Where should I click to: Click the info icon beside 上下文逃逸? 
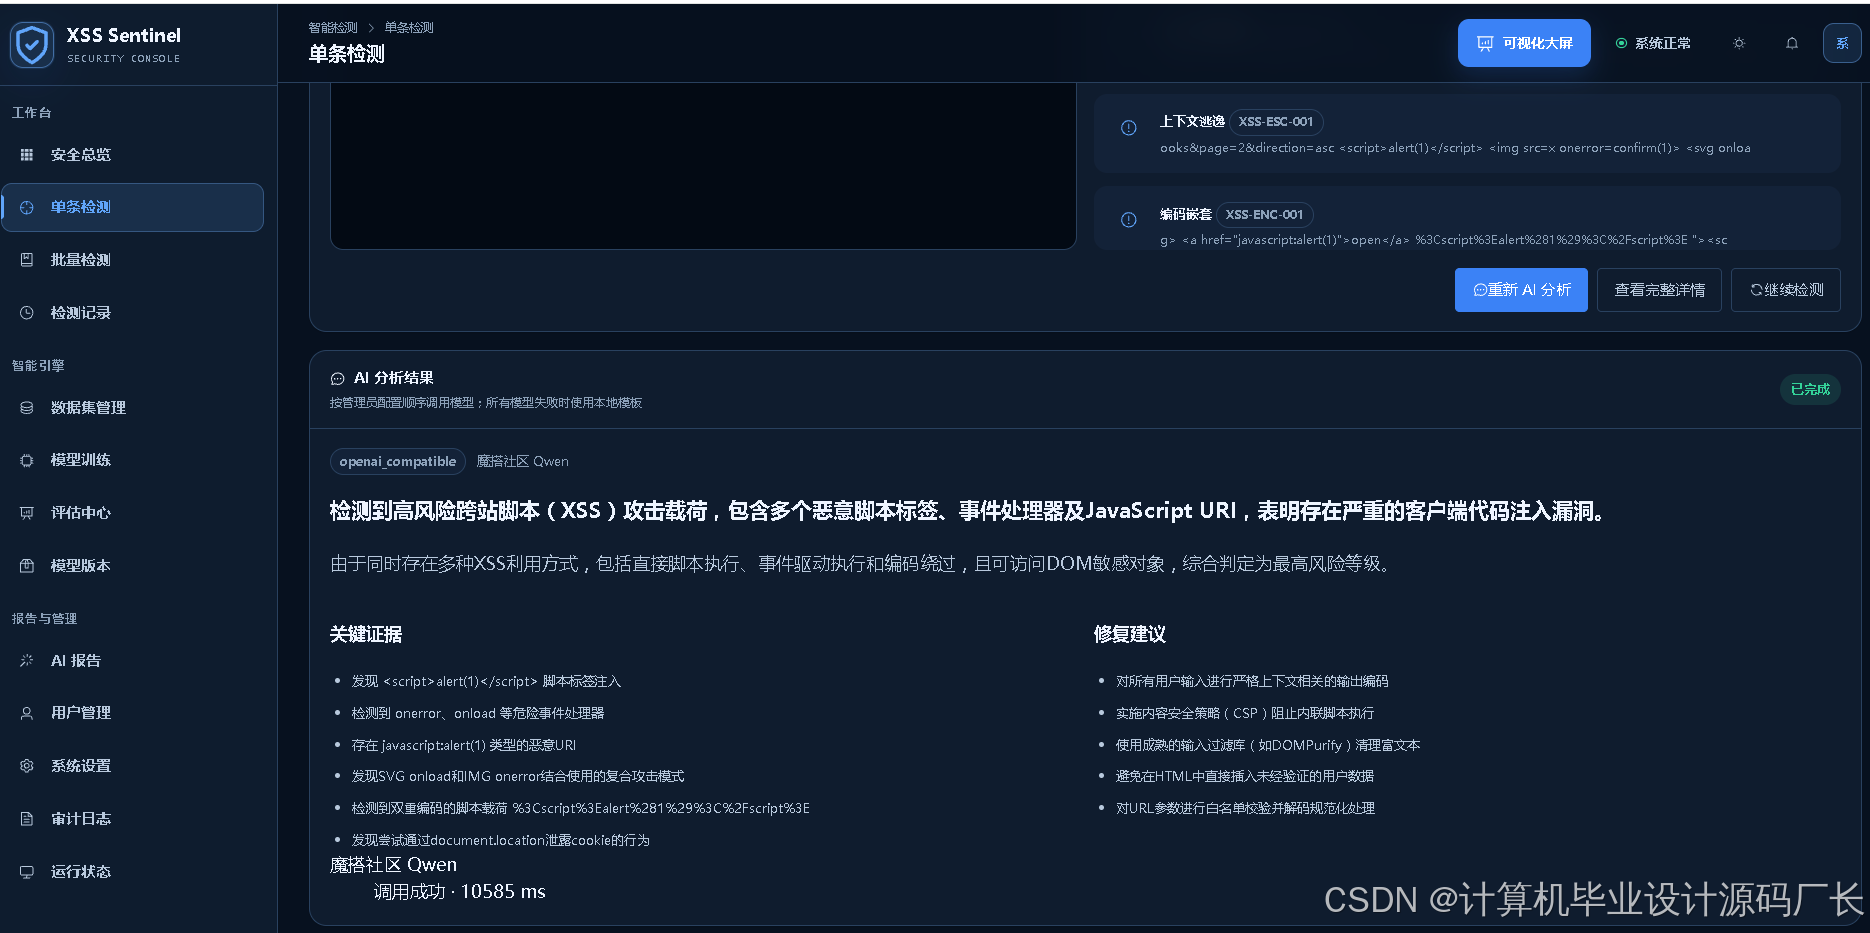tap(1129, 128)
